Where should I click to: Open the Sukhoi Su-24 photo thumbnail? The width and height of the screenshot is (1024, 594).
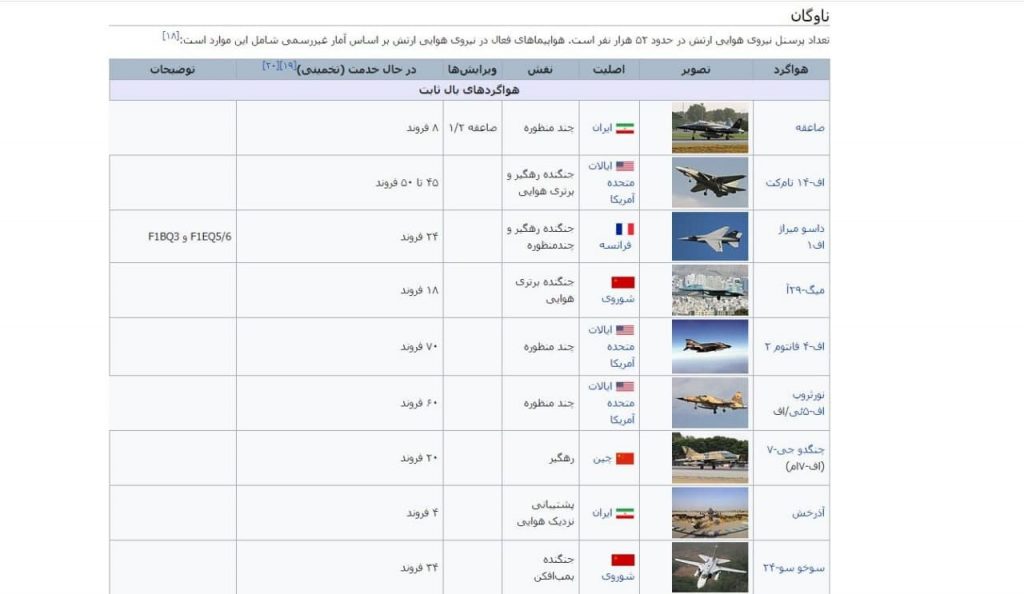[710, 567]
